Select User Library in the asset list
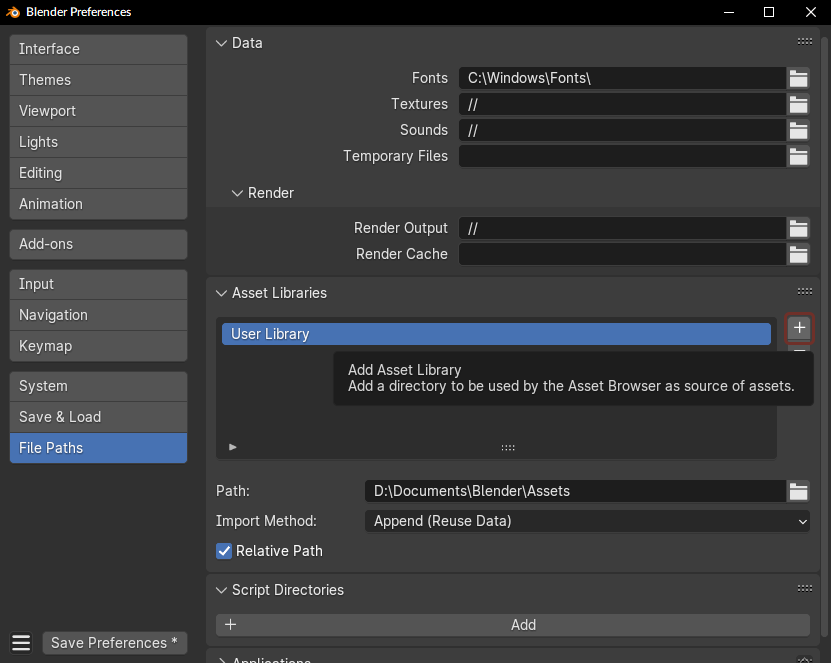Image resolution: width=831 pixels, height=663 pixels. [496, 334]
